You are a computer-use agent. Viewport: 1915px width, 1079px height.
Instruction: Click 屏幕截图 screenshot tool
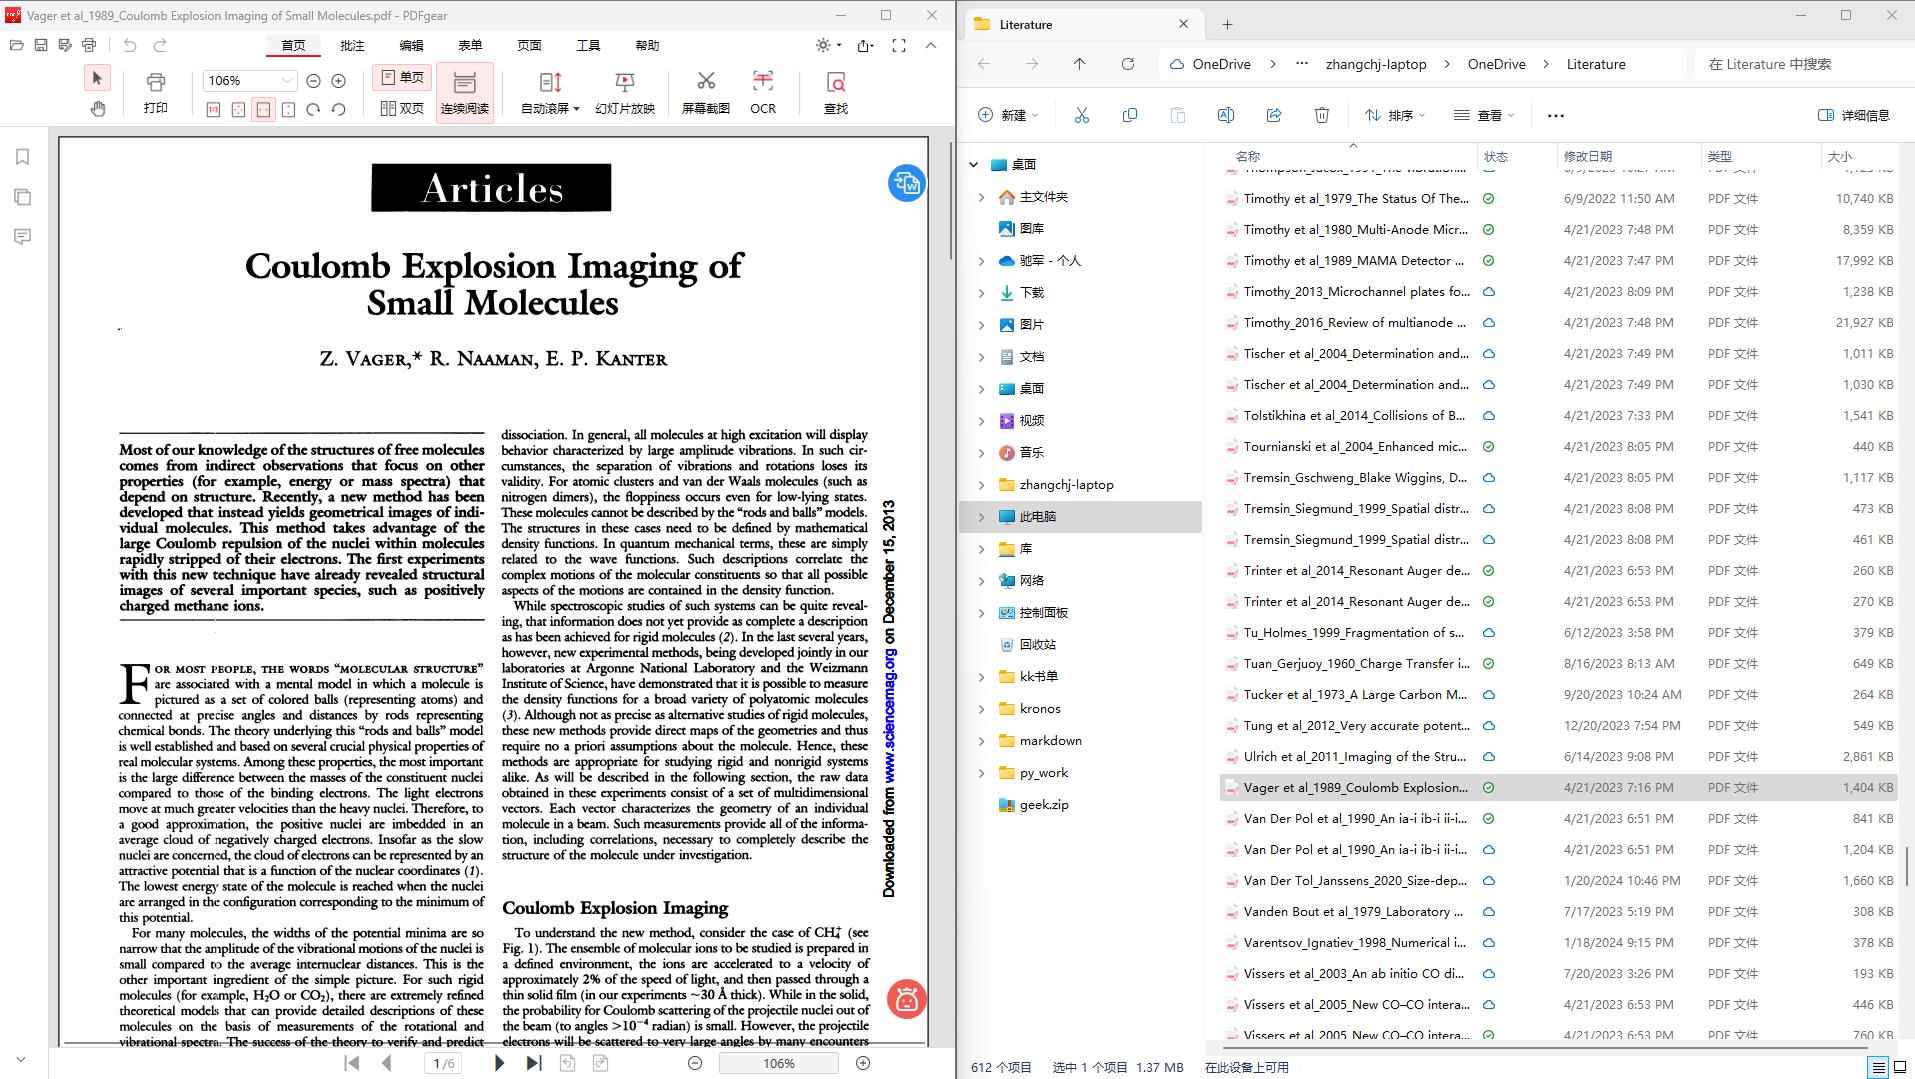tap(706, 93)
